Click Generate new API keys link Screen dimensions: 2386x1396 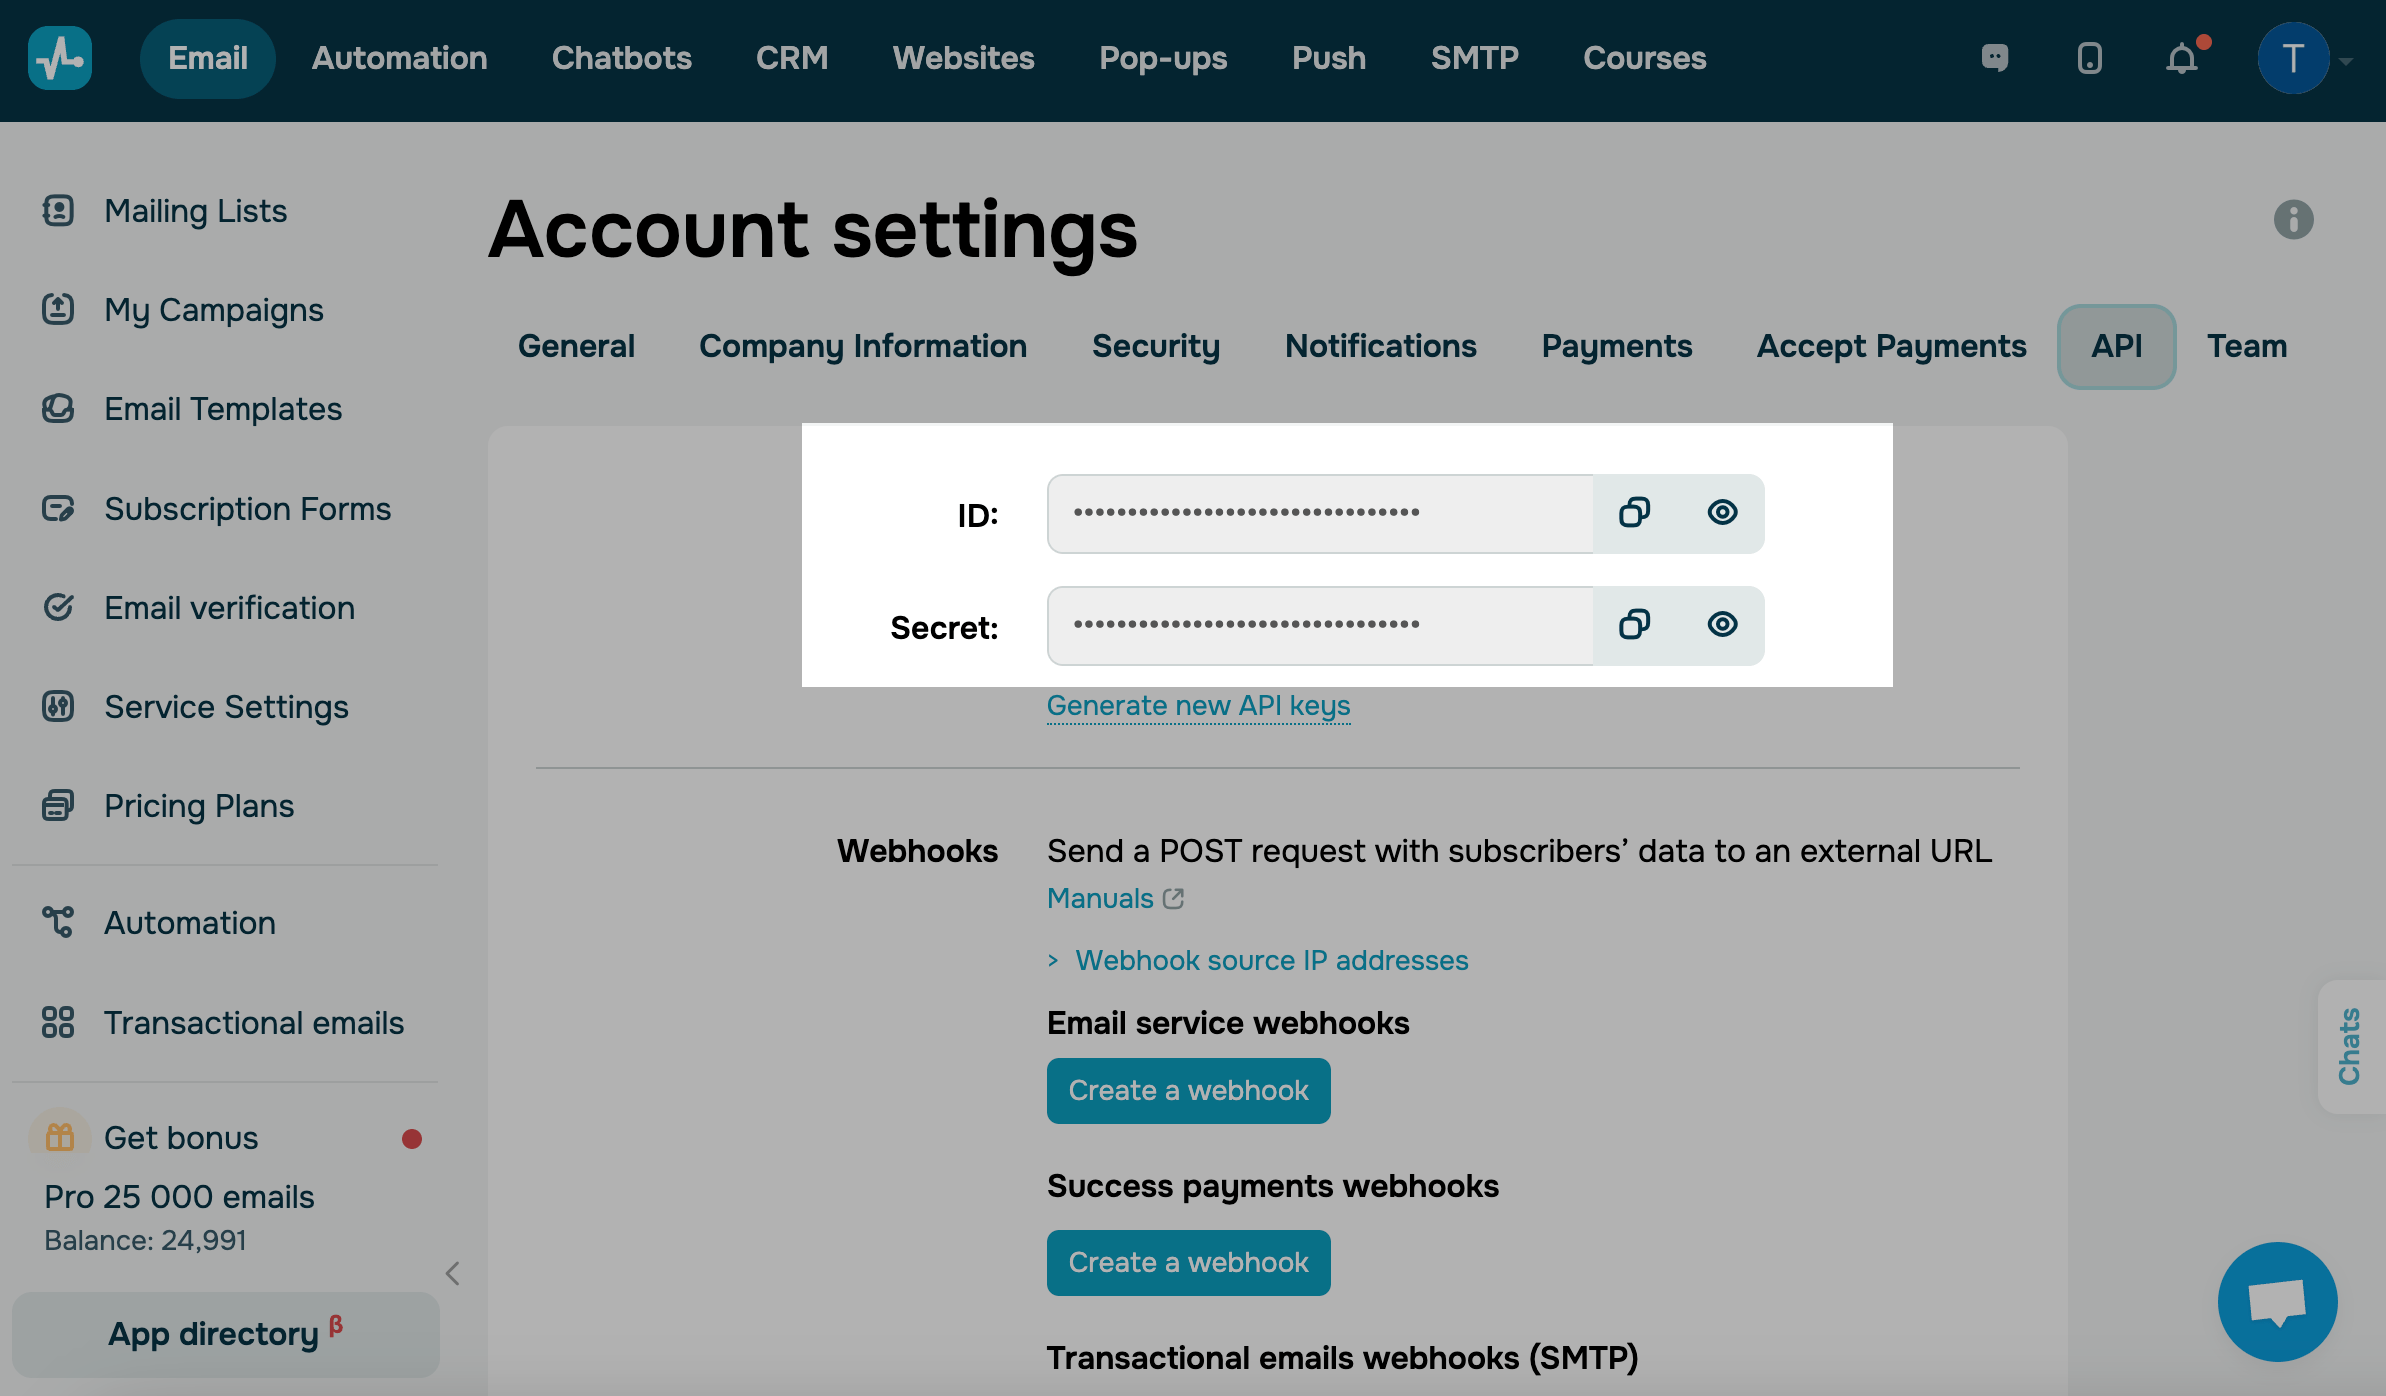[1198, 706]
